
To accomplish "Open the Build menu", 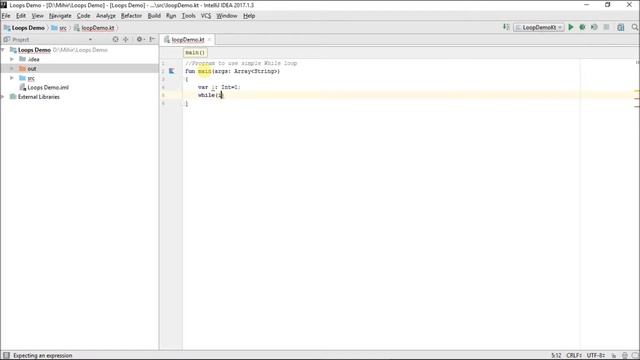I will [154, 16].
